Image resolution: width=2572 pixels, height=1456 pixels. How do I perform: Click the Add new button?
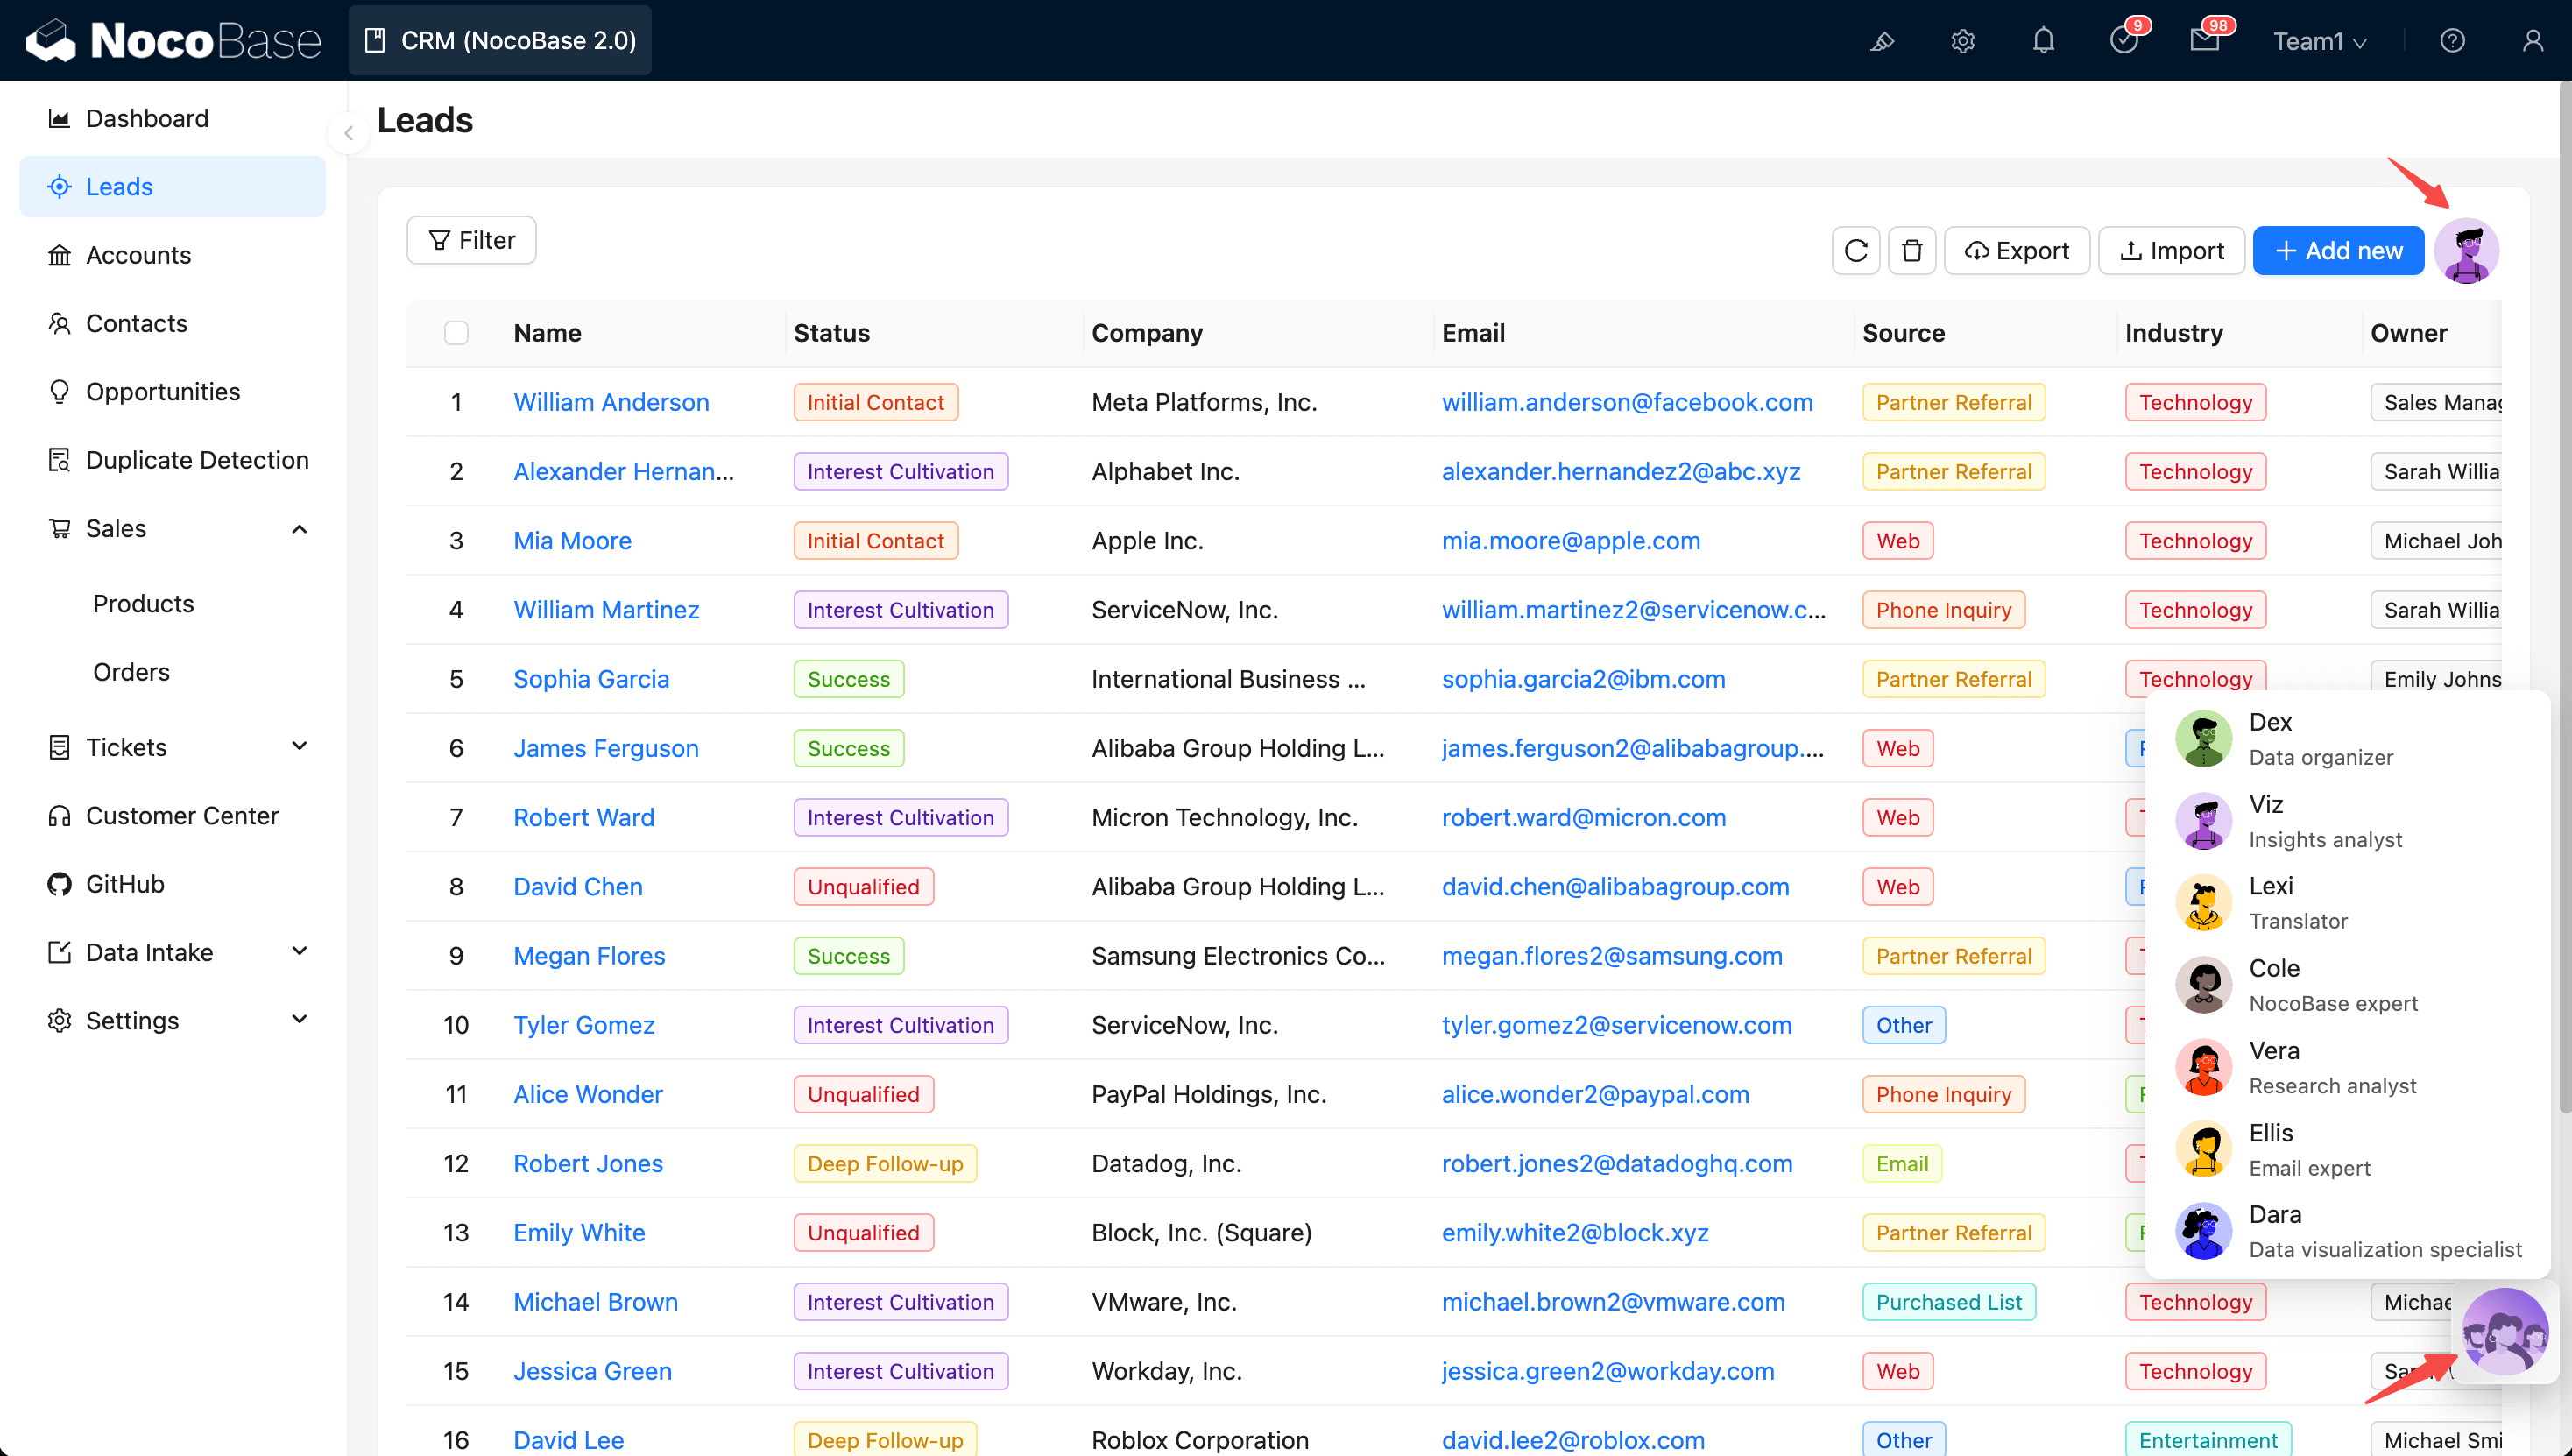click(x=2338, y=251)
